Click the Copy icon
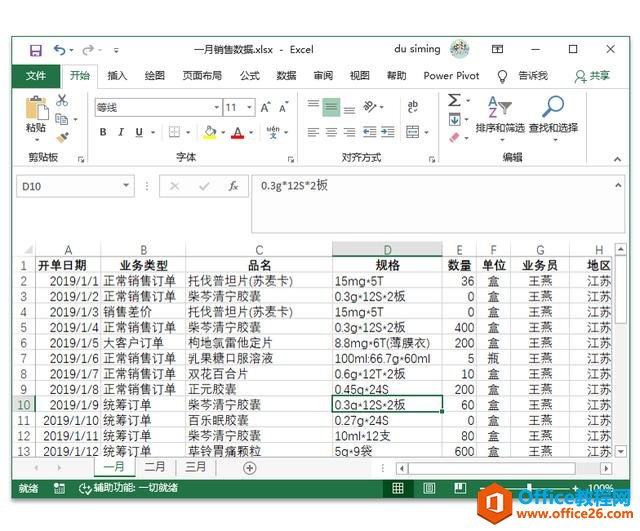 point(62,119)
